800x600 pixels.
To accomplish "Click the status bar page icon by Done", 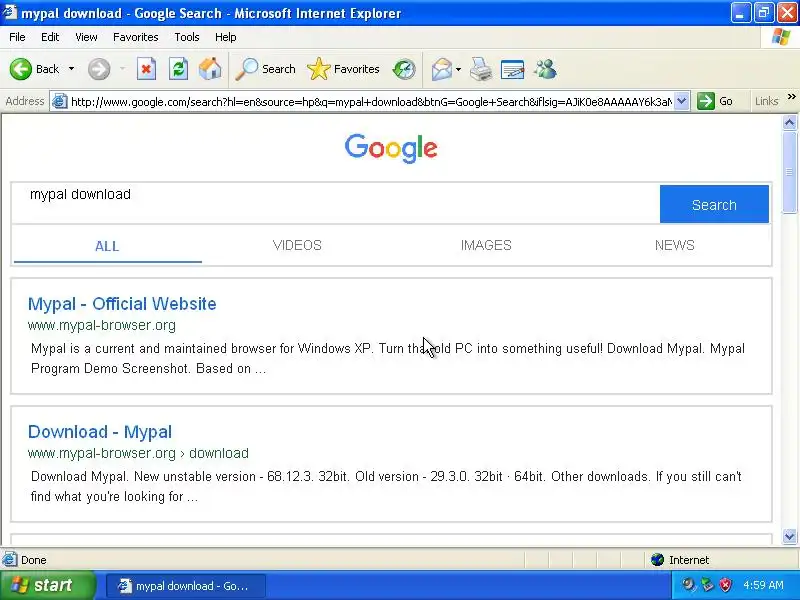I will (x=9, y=560).
